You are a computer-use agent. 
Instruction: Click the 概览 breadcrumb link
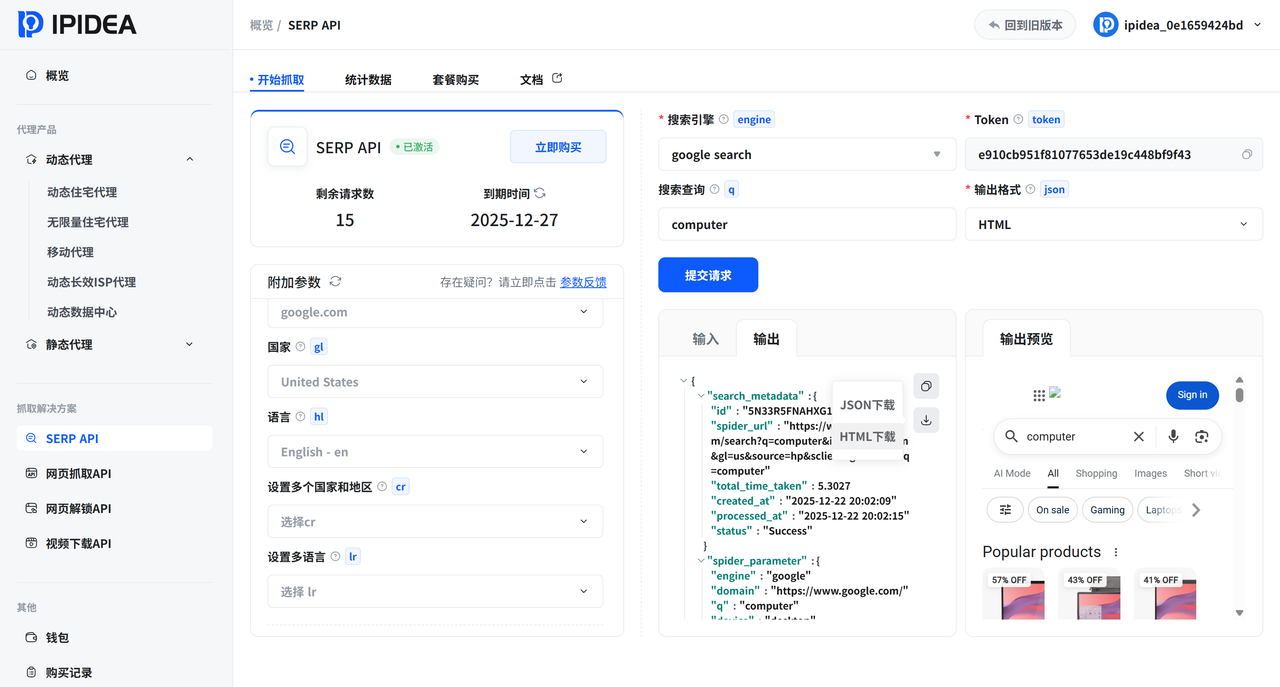pyautogui.click(x=261, y=25)
